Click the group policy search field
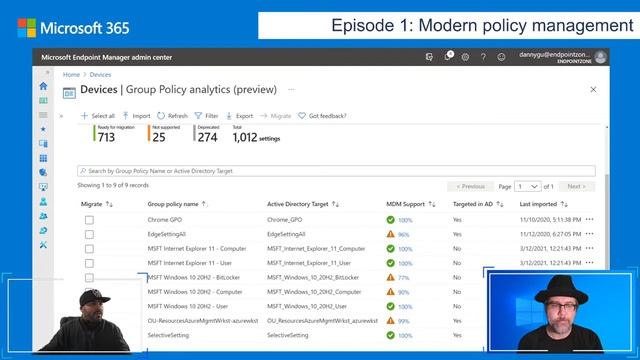 336,171
